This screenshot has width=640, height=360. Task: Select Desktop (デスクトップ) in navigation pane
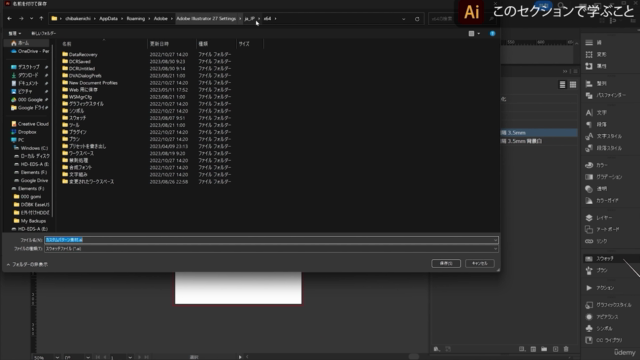[x=29, y=67]
